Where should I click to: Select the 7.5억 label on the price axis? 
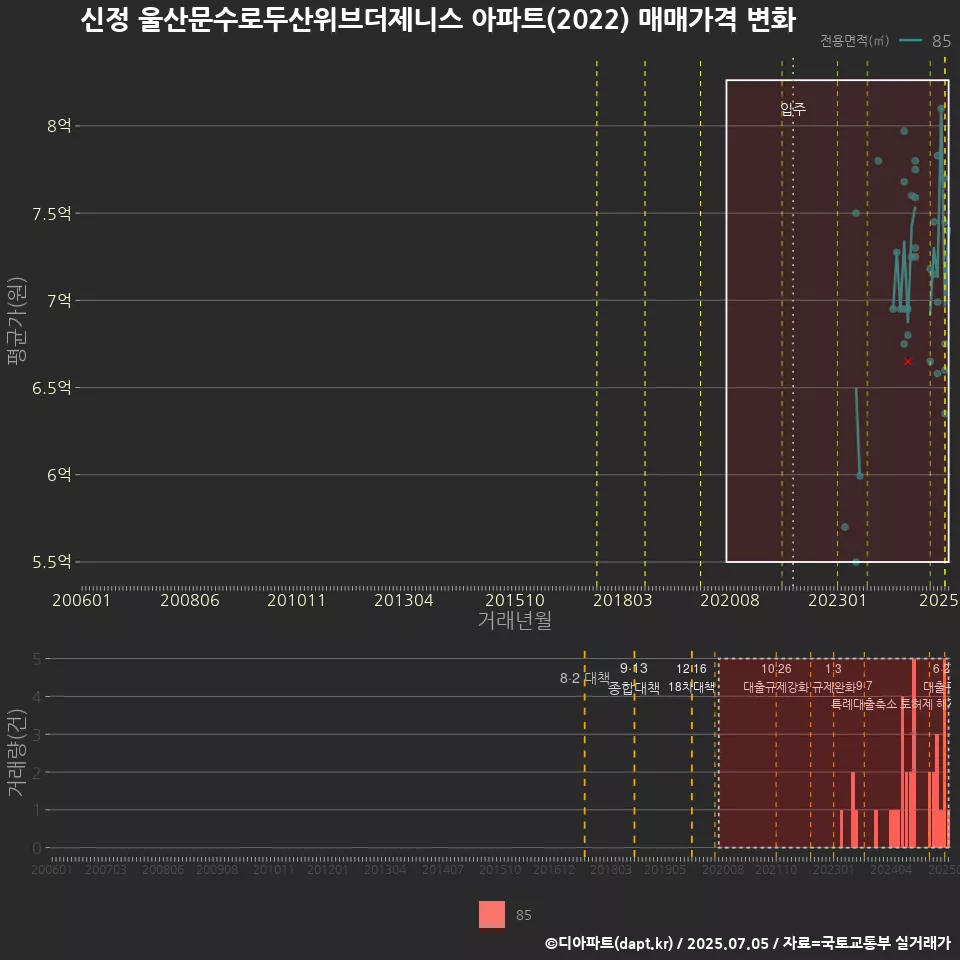[x=51, y=213]
